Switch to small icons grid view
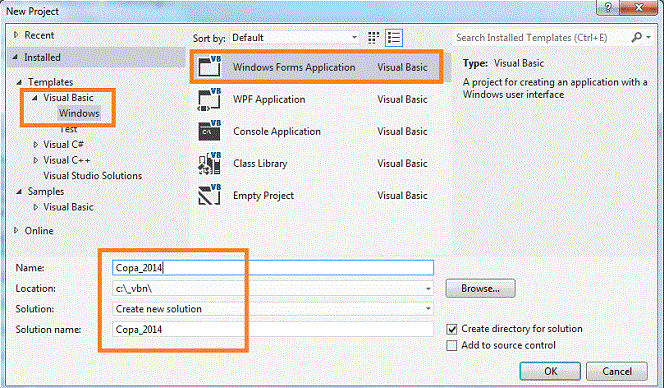 pos(373,38)
